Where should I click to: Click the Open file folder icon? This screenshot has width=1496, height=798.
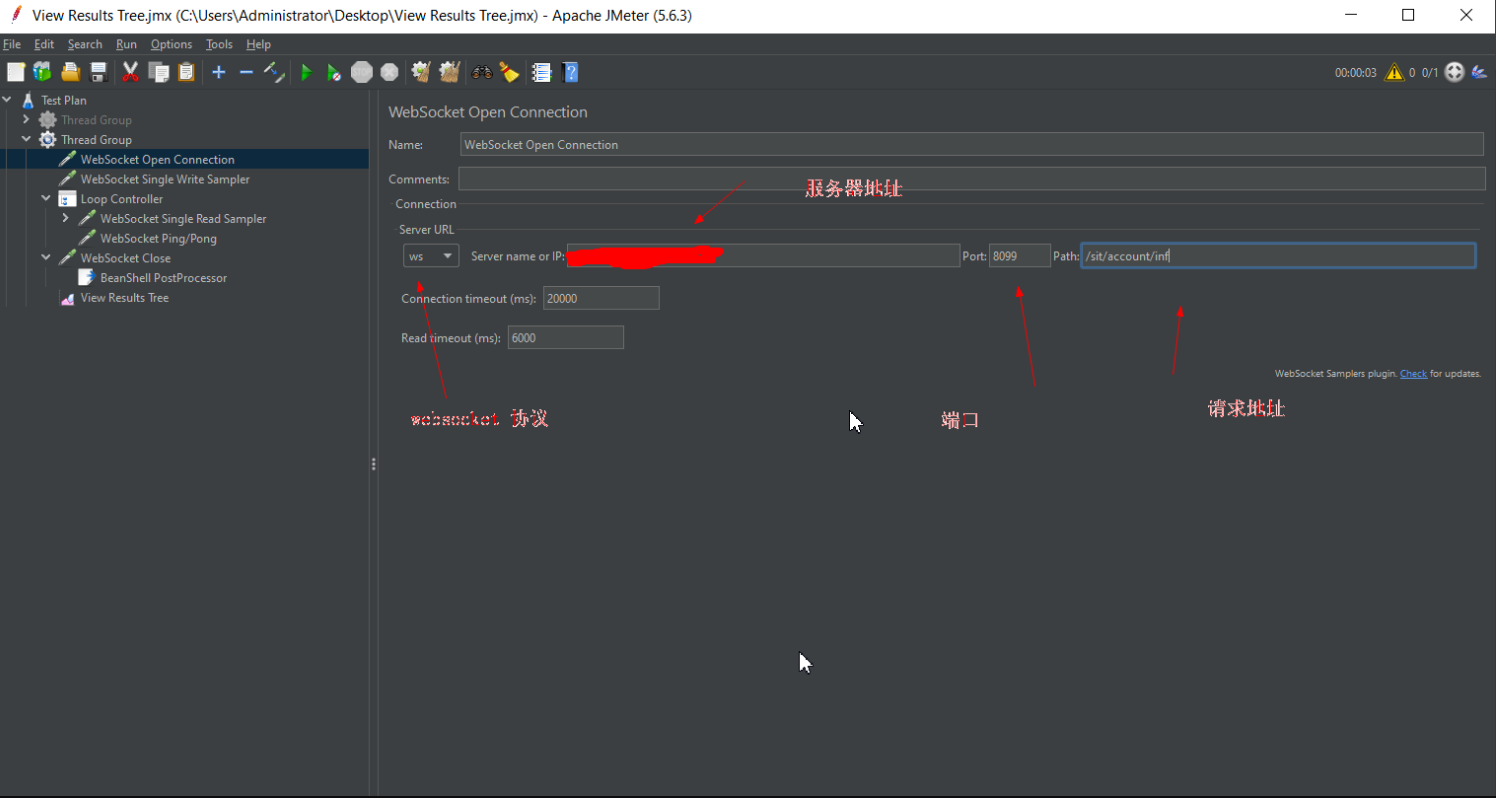pyautogui.click(x=70, y=72)
